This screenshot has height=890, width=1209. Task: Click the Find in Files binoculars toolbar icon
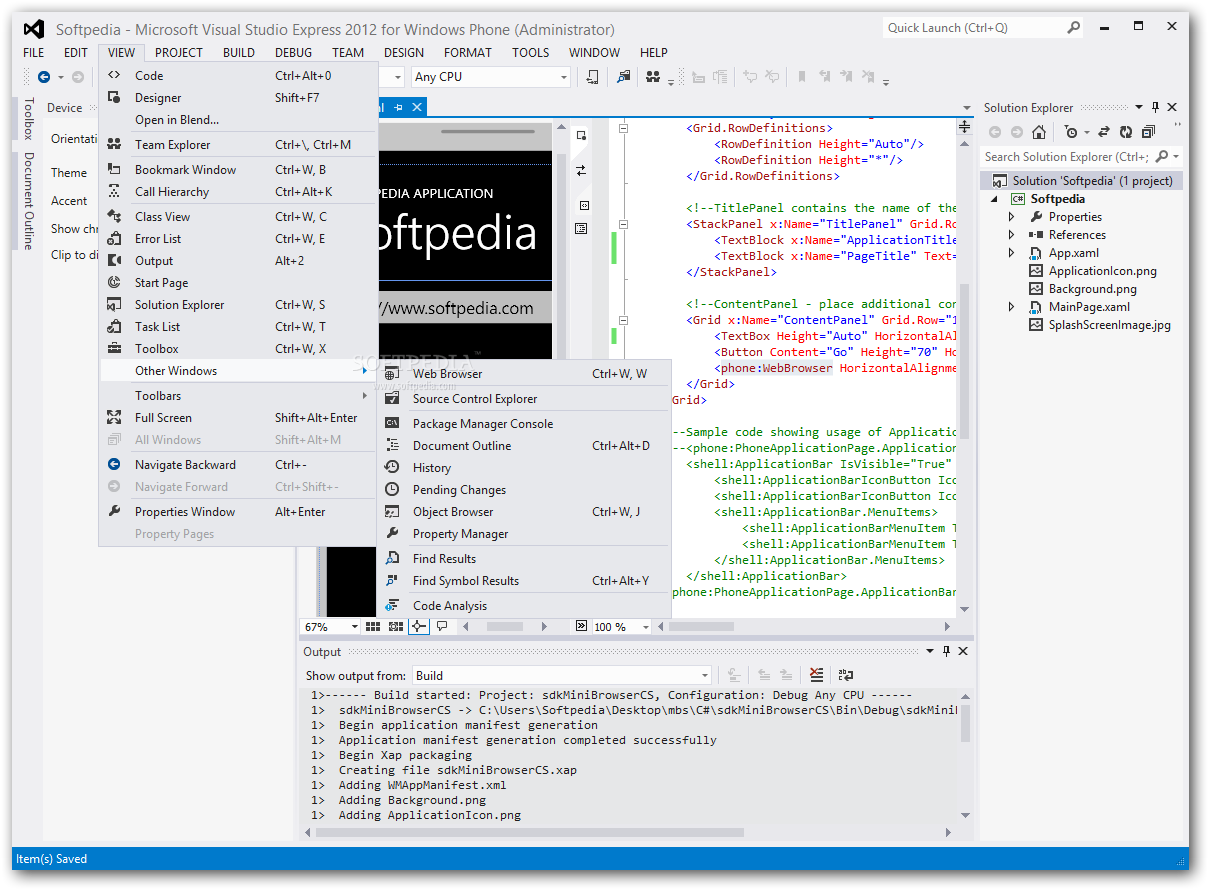pyautogui.click(x=653, y=77)
